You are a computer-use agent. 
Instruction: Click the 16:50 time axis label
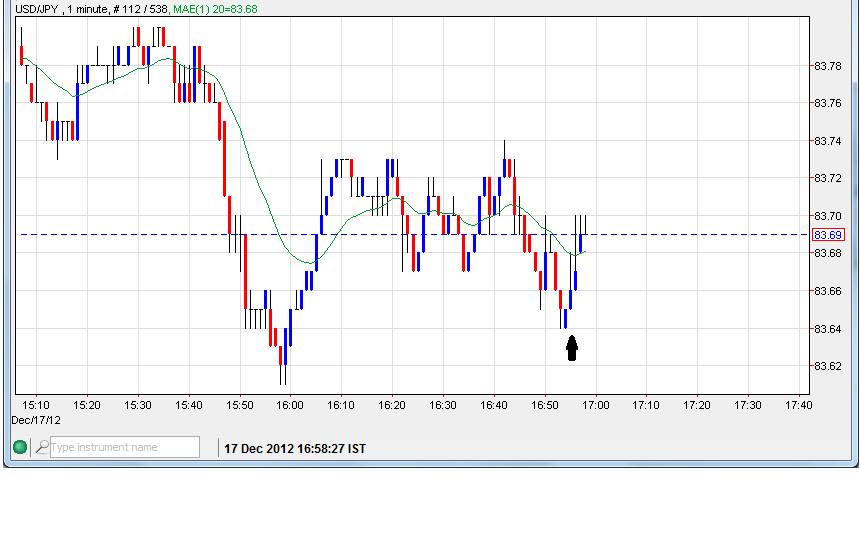[x=545, y=405]
